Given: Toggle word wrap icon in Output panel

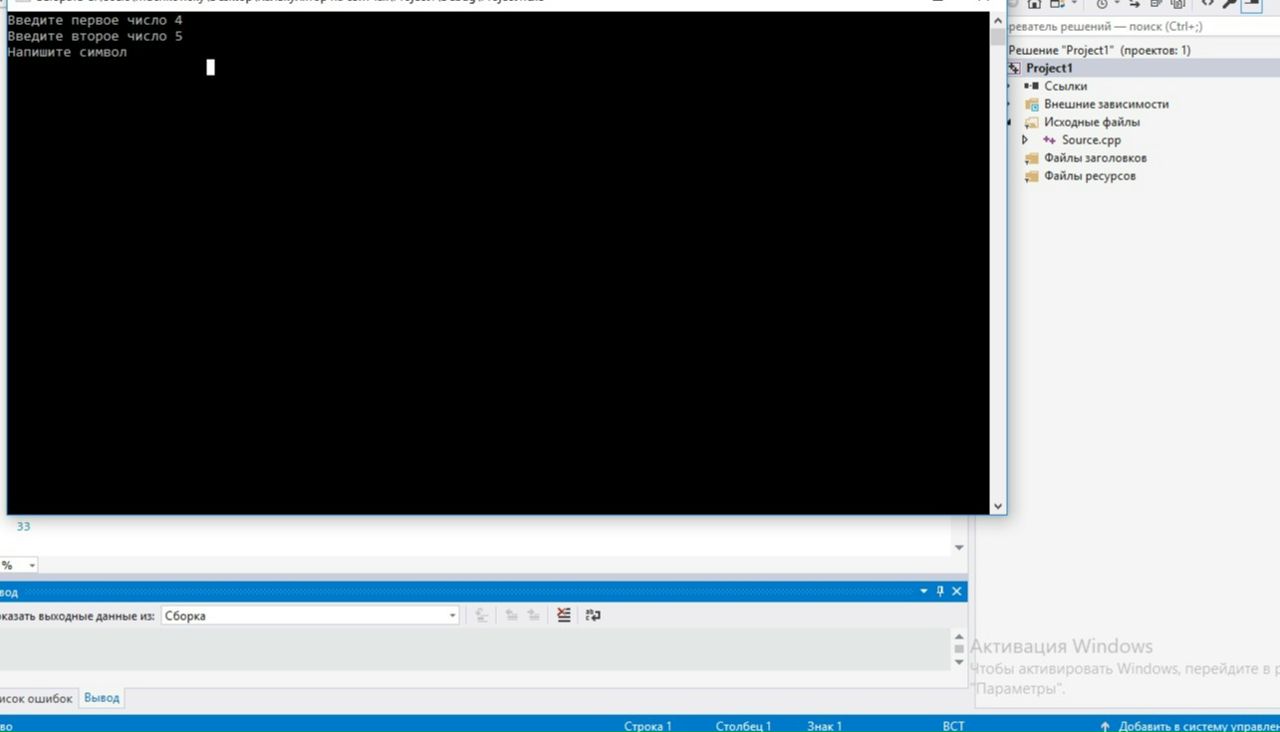Looking at the screenshot, I should (x=593, y=615).
